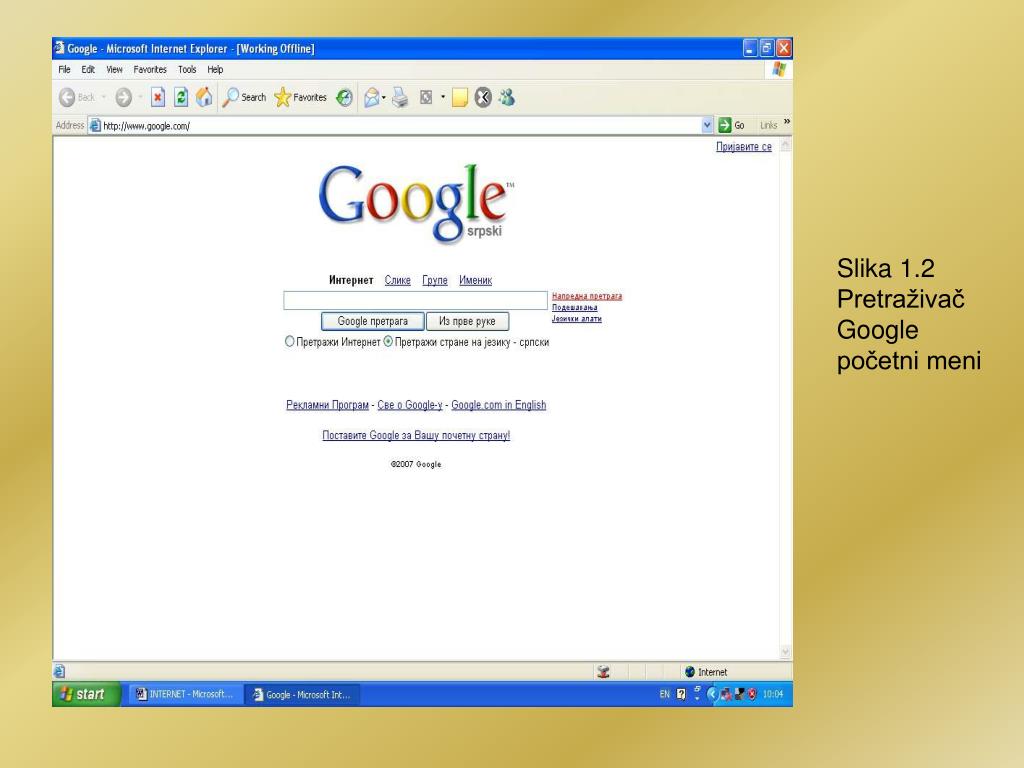The image size is (1024, 768).
Task: Expand the Forward button history dropdown
Action: tap(140, 97)
